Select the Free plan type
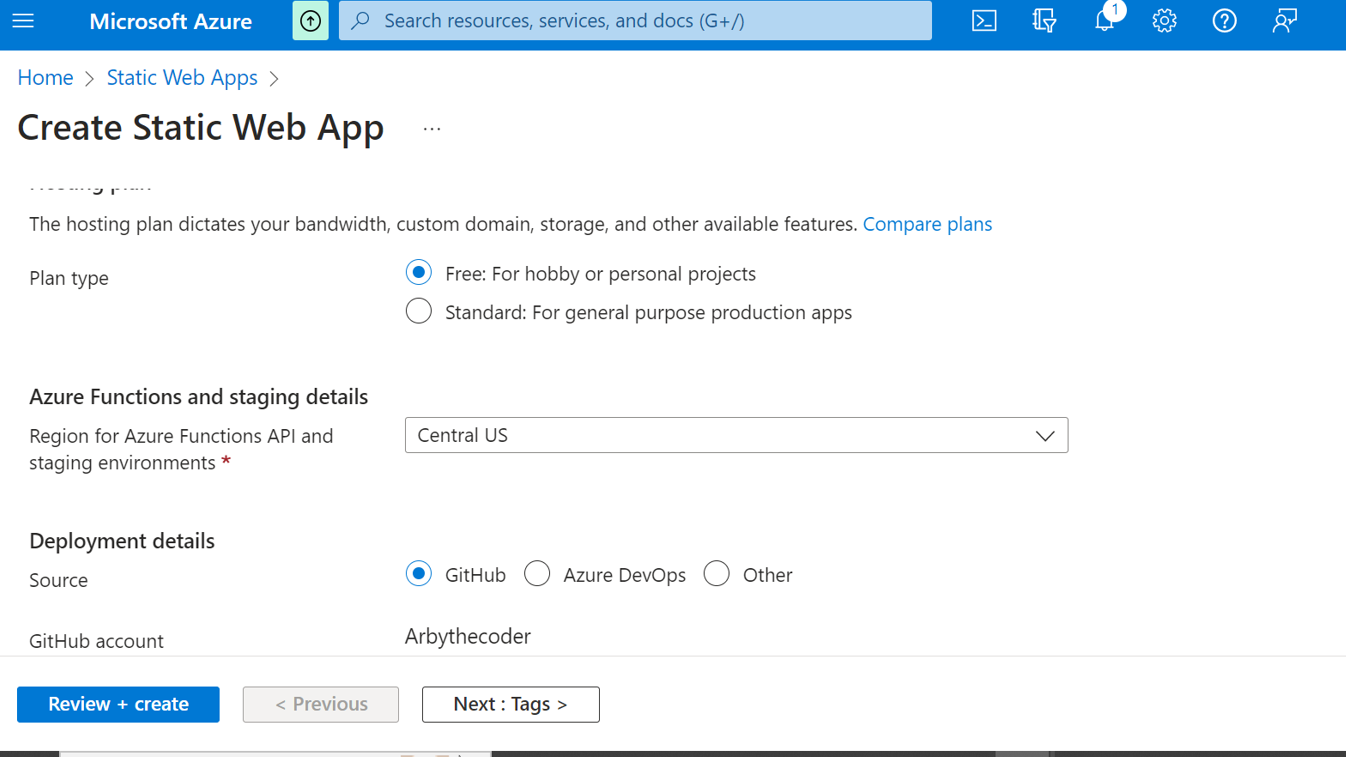This screenshot has width=1346, height=757. click(x=419, y=273)
